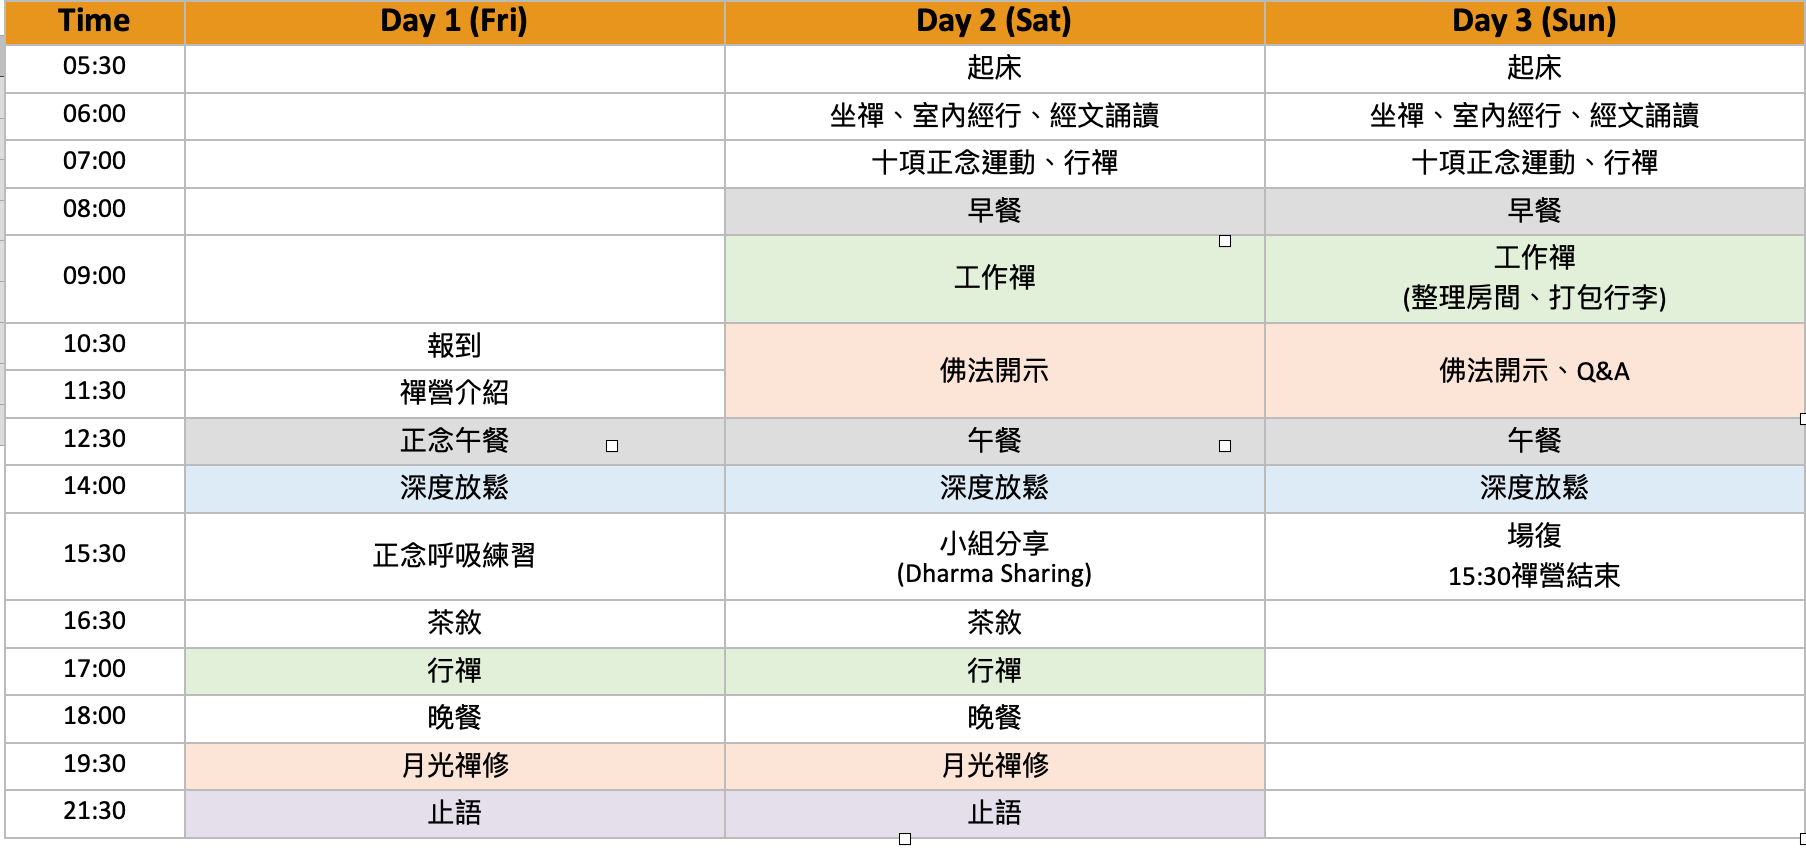Click the handle beside 正念午餐

pyautogui.click(x=612, y=446)
